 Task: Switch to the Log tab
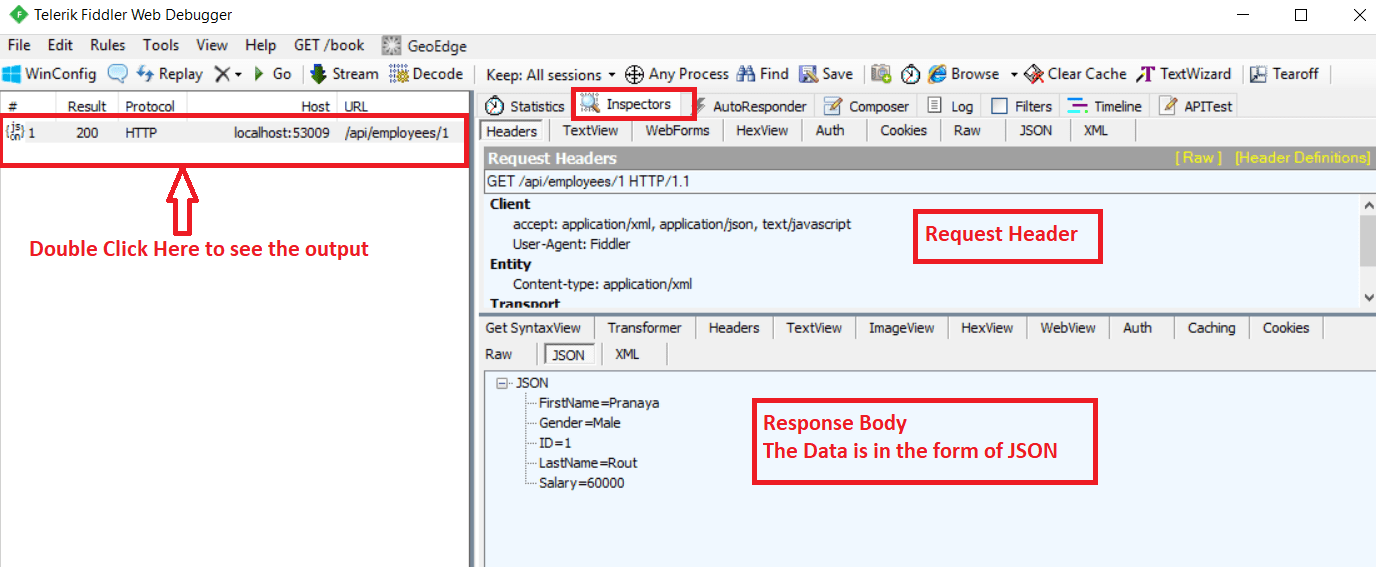pos(950,106)
